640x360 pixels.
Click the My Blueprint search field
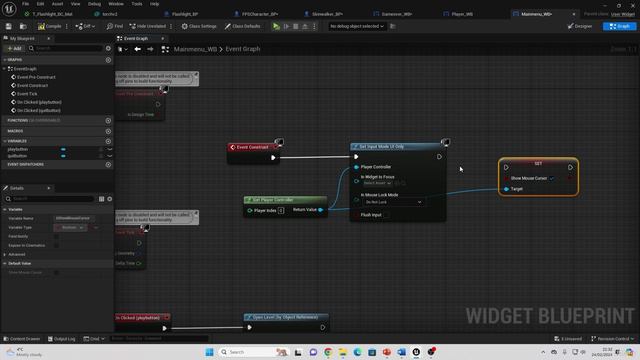(x=65, y=48)
